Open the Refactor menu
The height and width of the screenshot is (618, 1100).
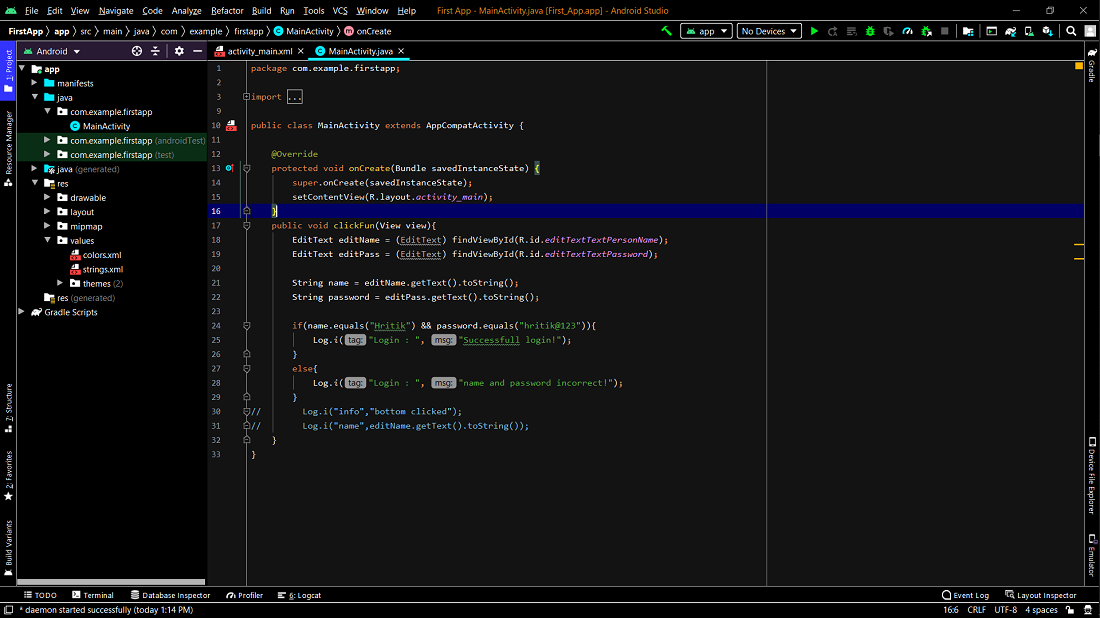pyautogui.click(x=227, y=10)
